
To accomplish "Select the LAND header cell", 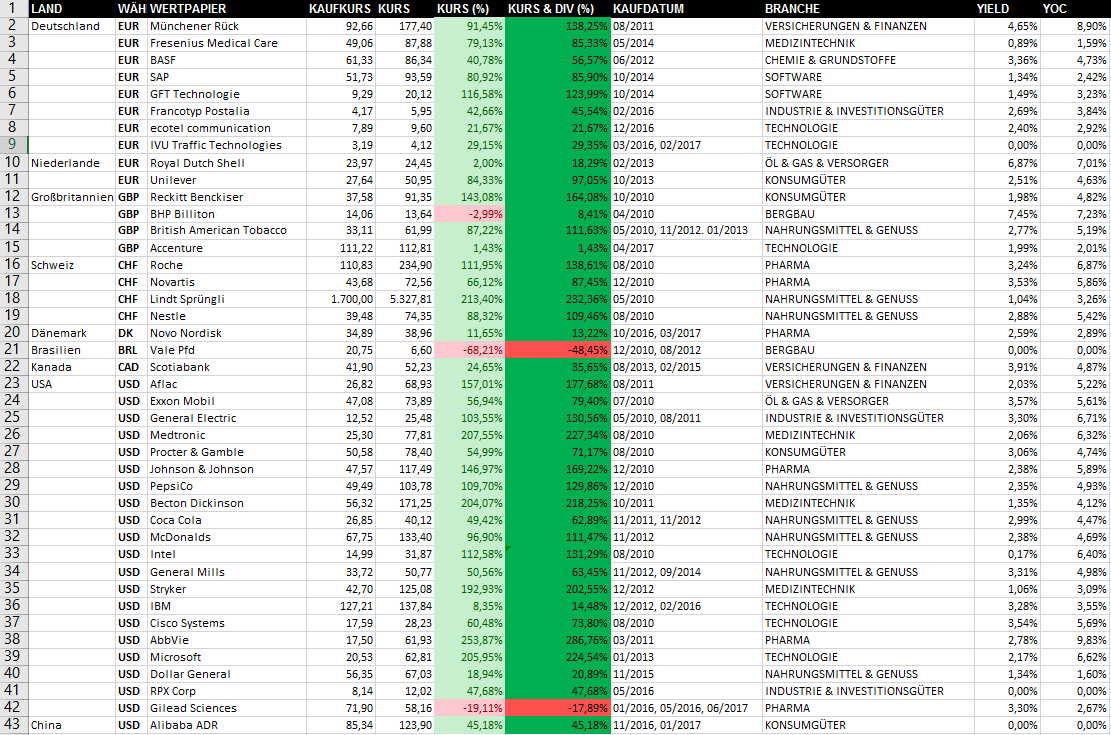I will pyautogui.click(x=72, y=9).
